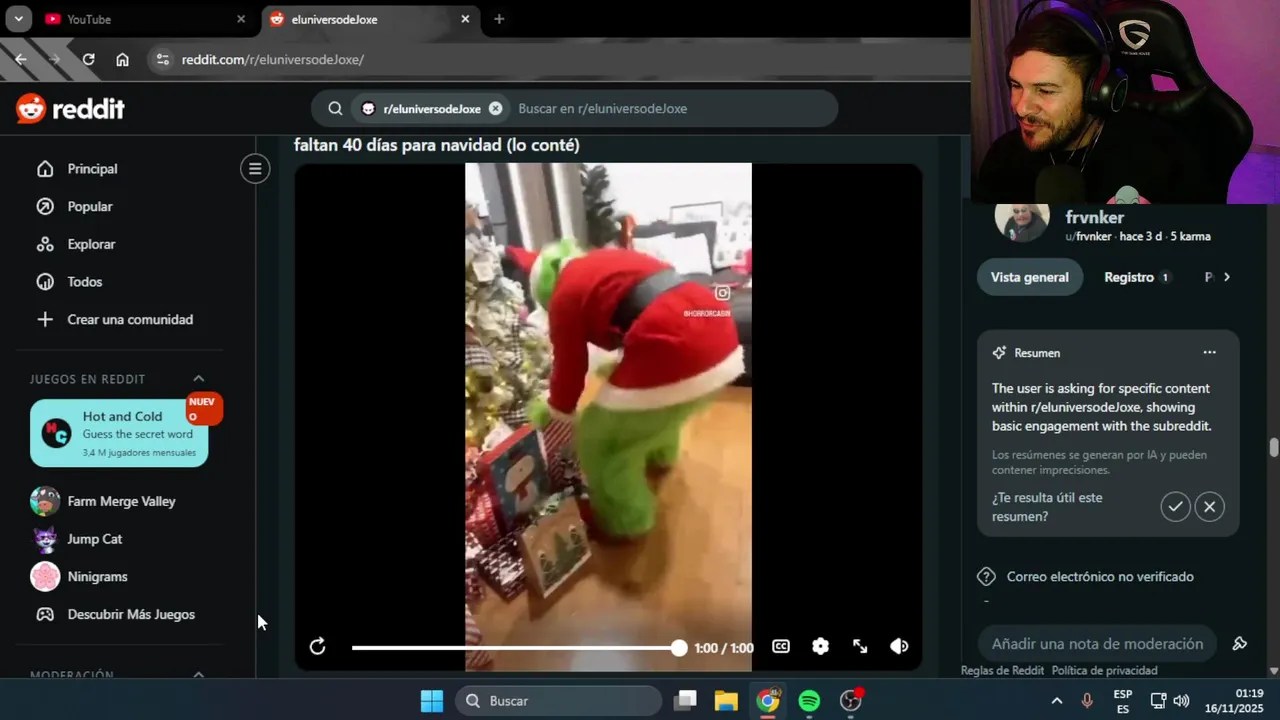This screenshot has width=1280, height=720.
Task: Open the Popular feed
Action: coord(90,207)
